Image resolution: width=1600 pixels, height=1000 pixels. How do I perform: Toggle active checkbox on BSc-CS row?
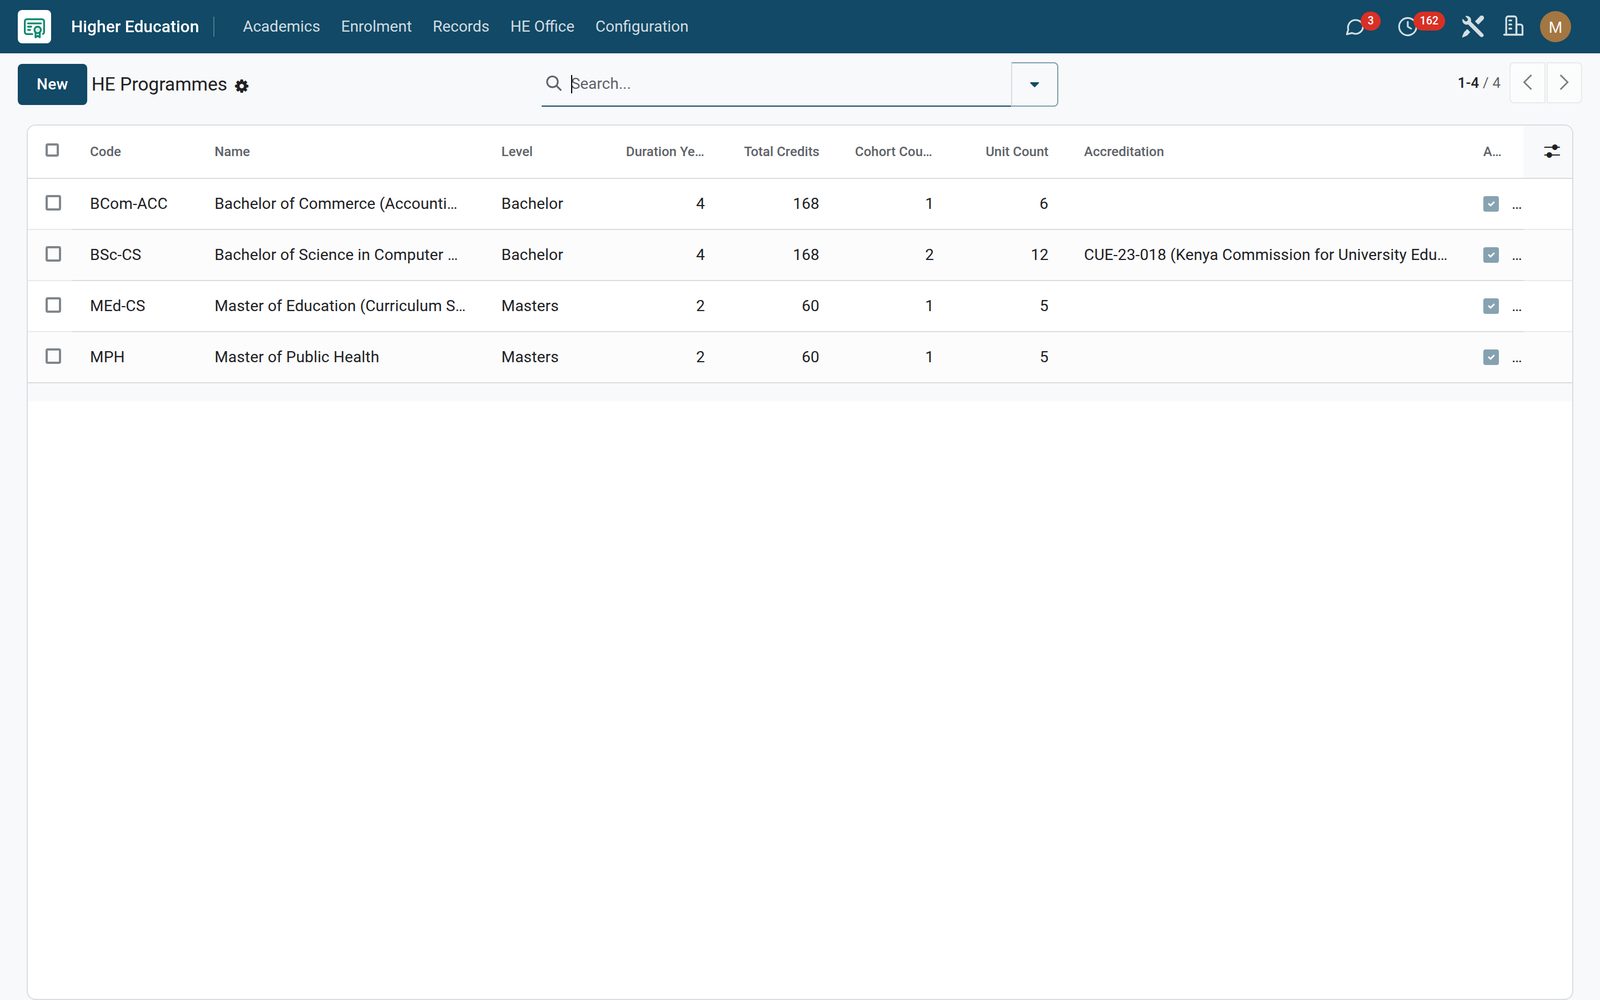click(1491, 255)
